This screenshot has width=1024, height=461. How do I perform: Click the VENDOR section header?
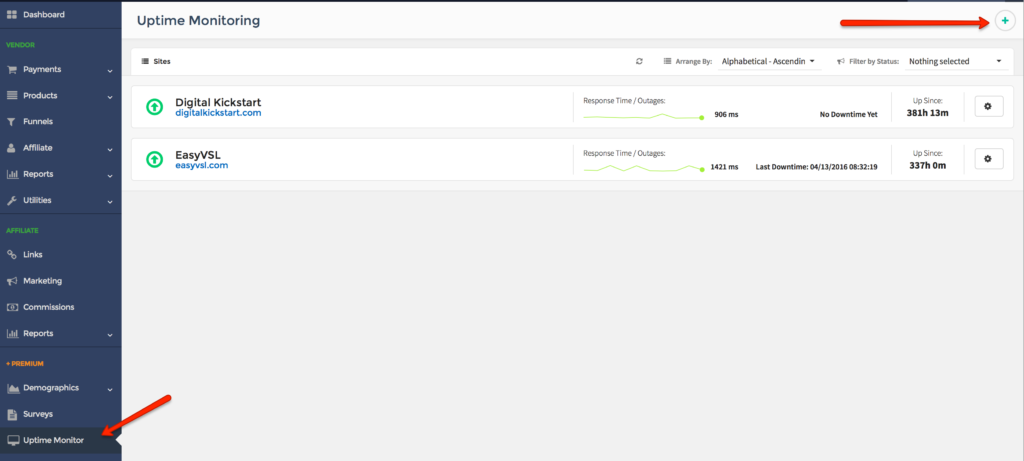pos(20,45)
